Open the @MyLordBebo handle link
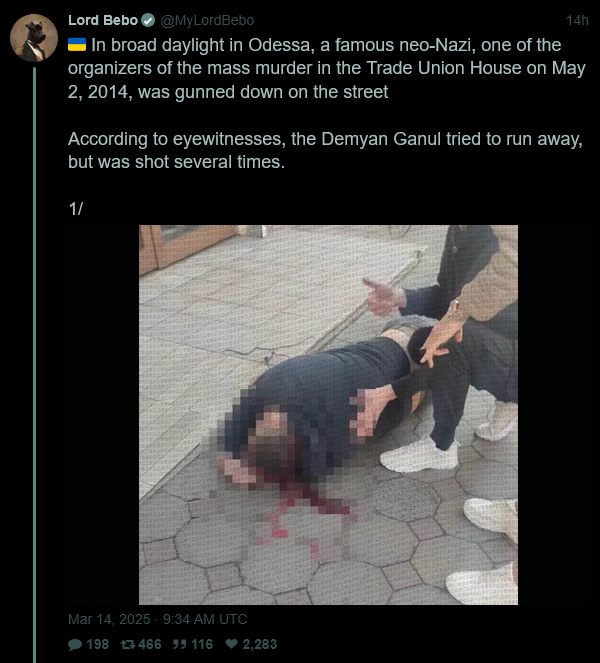The width and height of the screenshot is (600, 663). tap(207, 20)
